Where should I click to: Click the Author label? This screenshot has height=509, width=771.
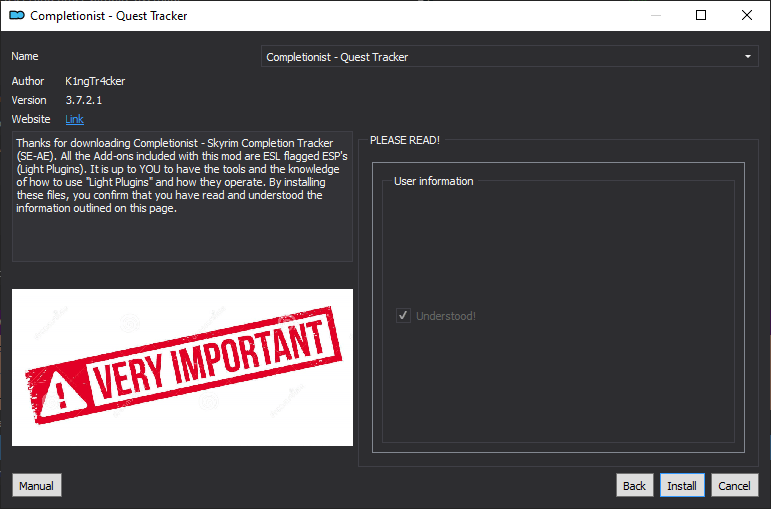pyautogui.click(x=28, y=81)
